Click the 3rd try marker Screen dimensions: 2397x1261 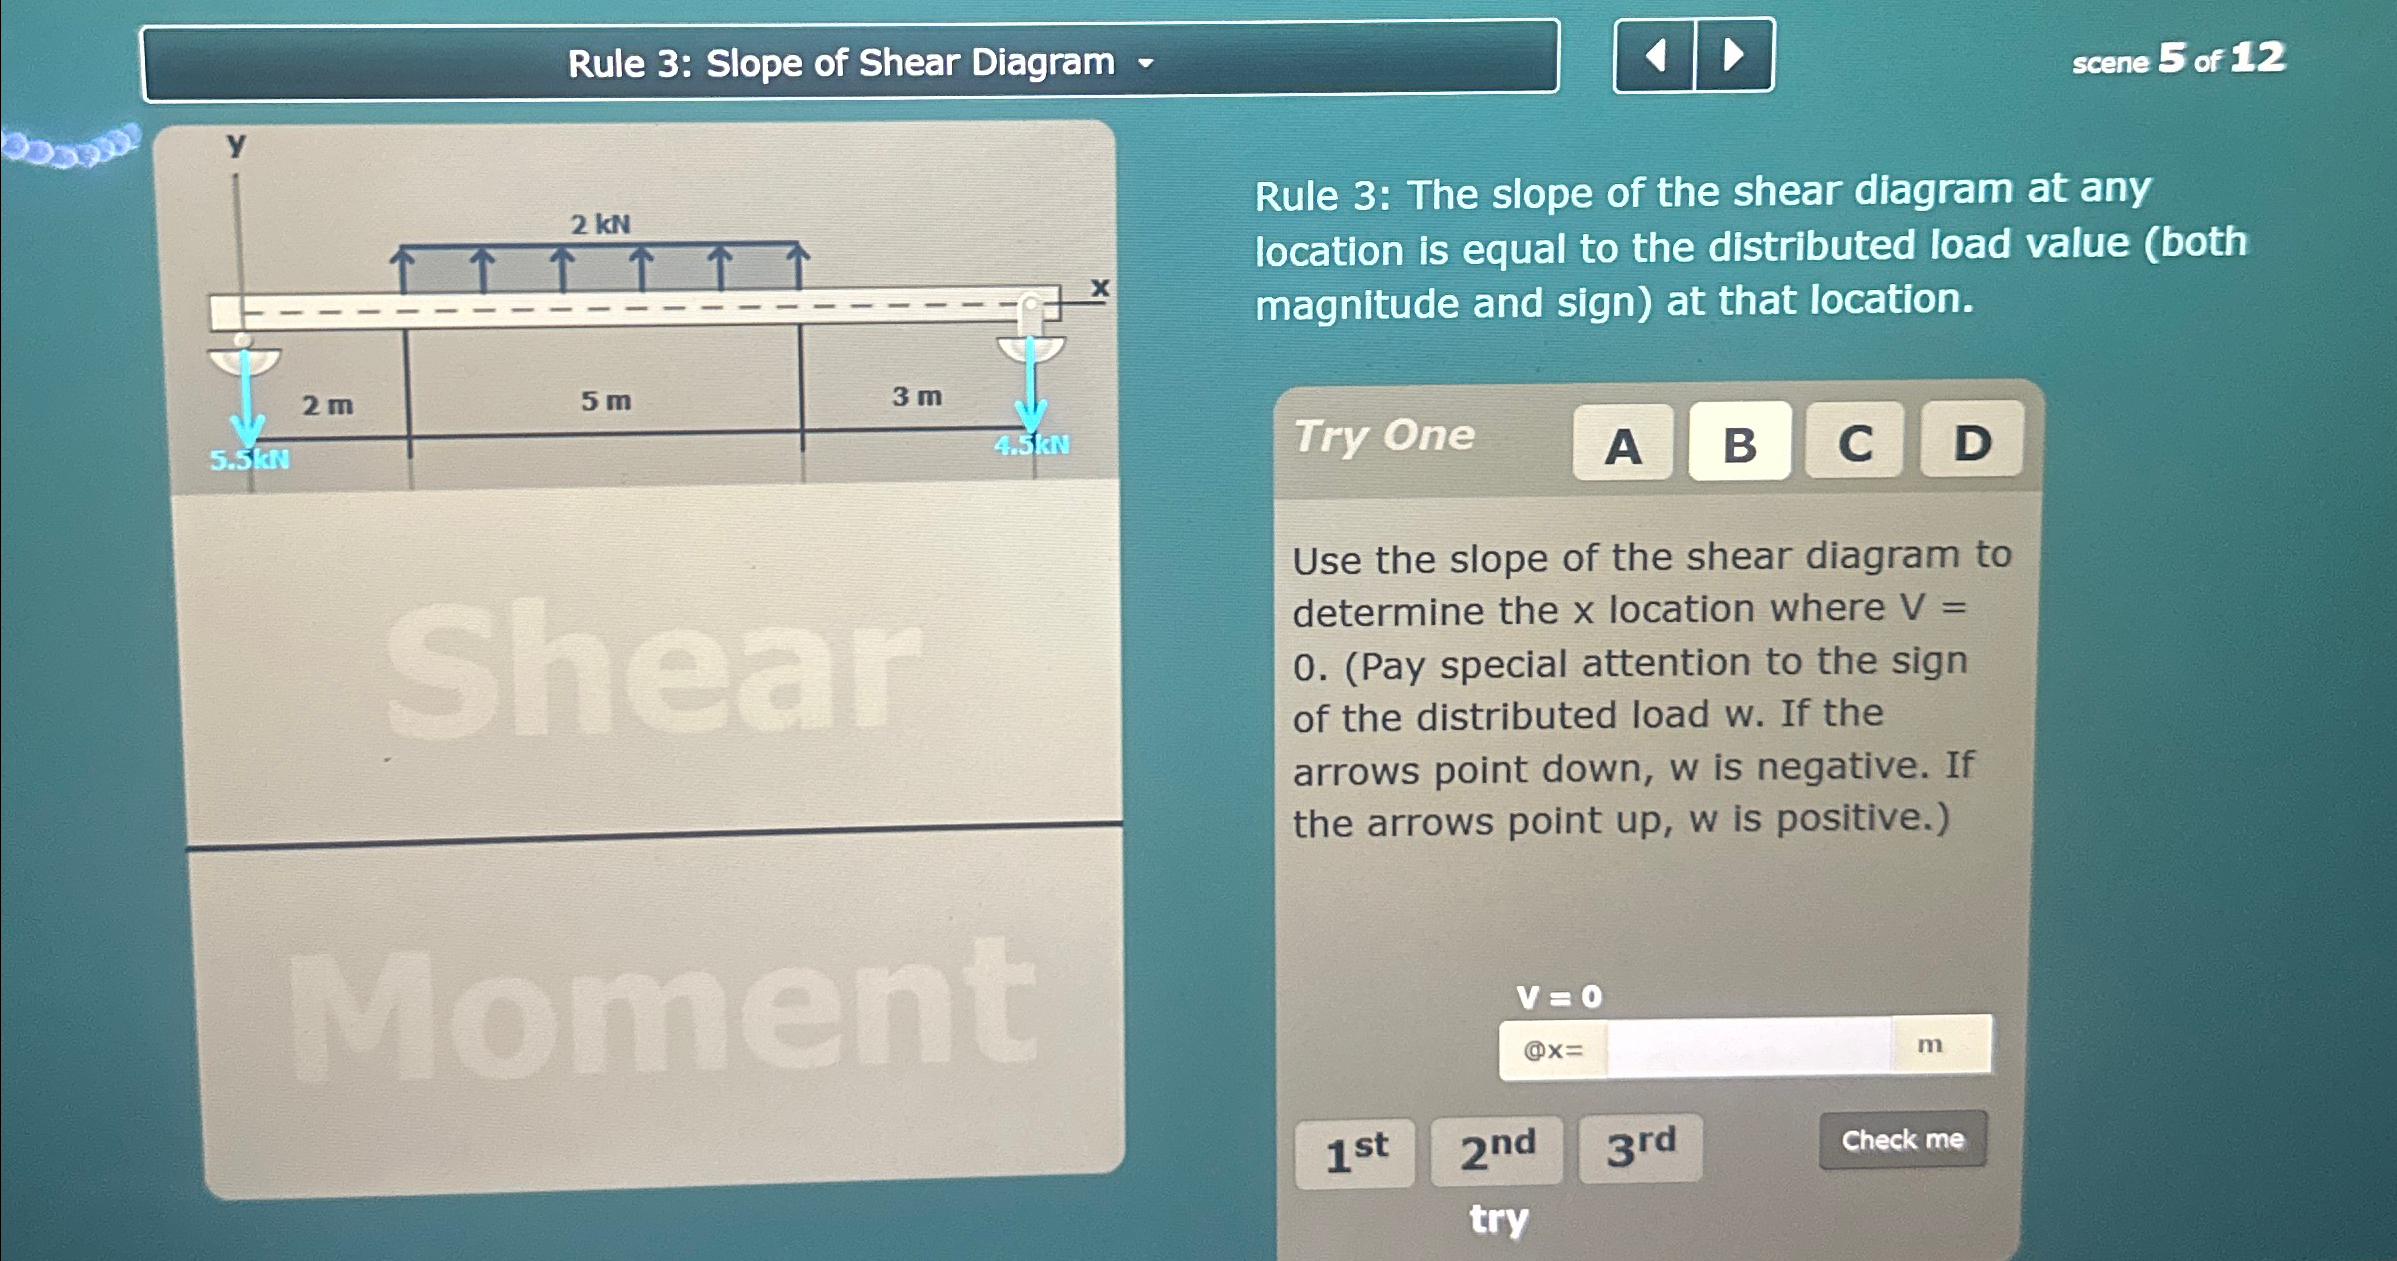click(x=1637, y=1150)
